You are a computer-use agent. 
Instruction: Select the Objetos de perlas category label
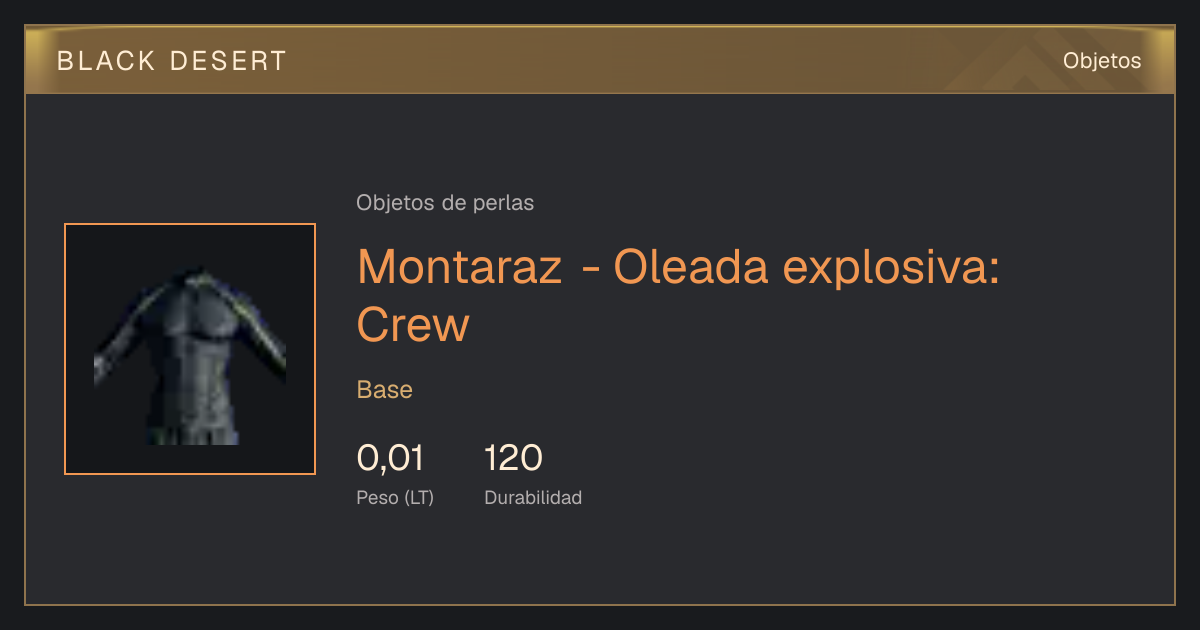tap(445, 203)
